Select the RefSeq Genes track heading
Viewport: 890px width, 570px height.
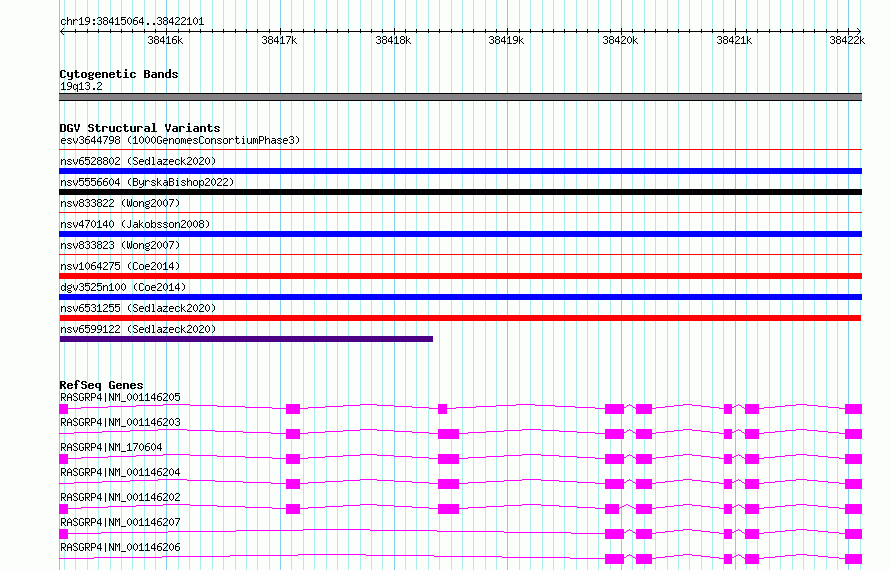(101, 385)
